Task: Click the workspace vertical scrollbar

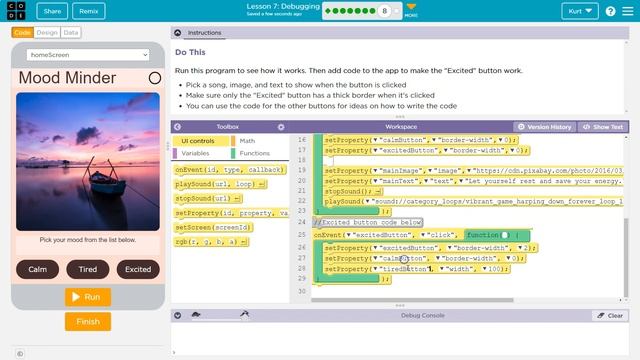Action: [626, 257]
